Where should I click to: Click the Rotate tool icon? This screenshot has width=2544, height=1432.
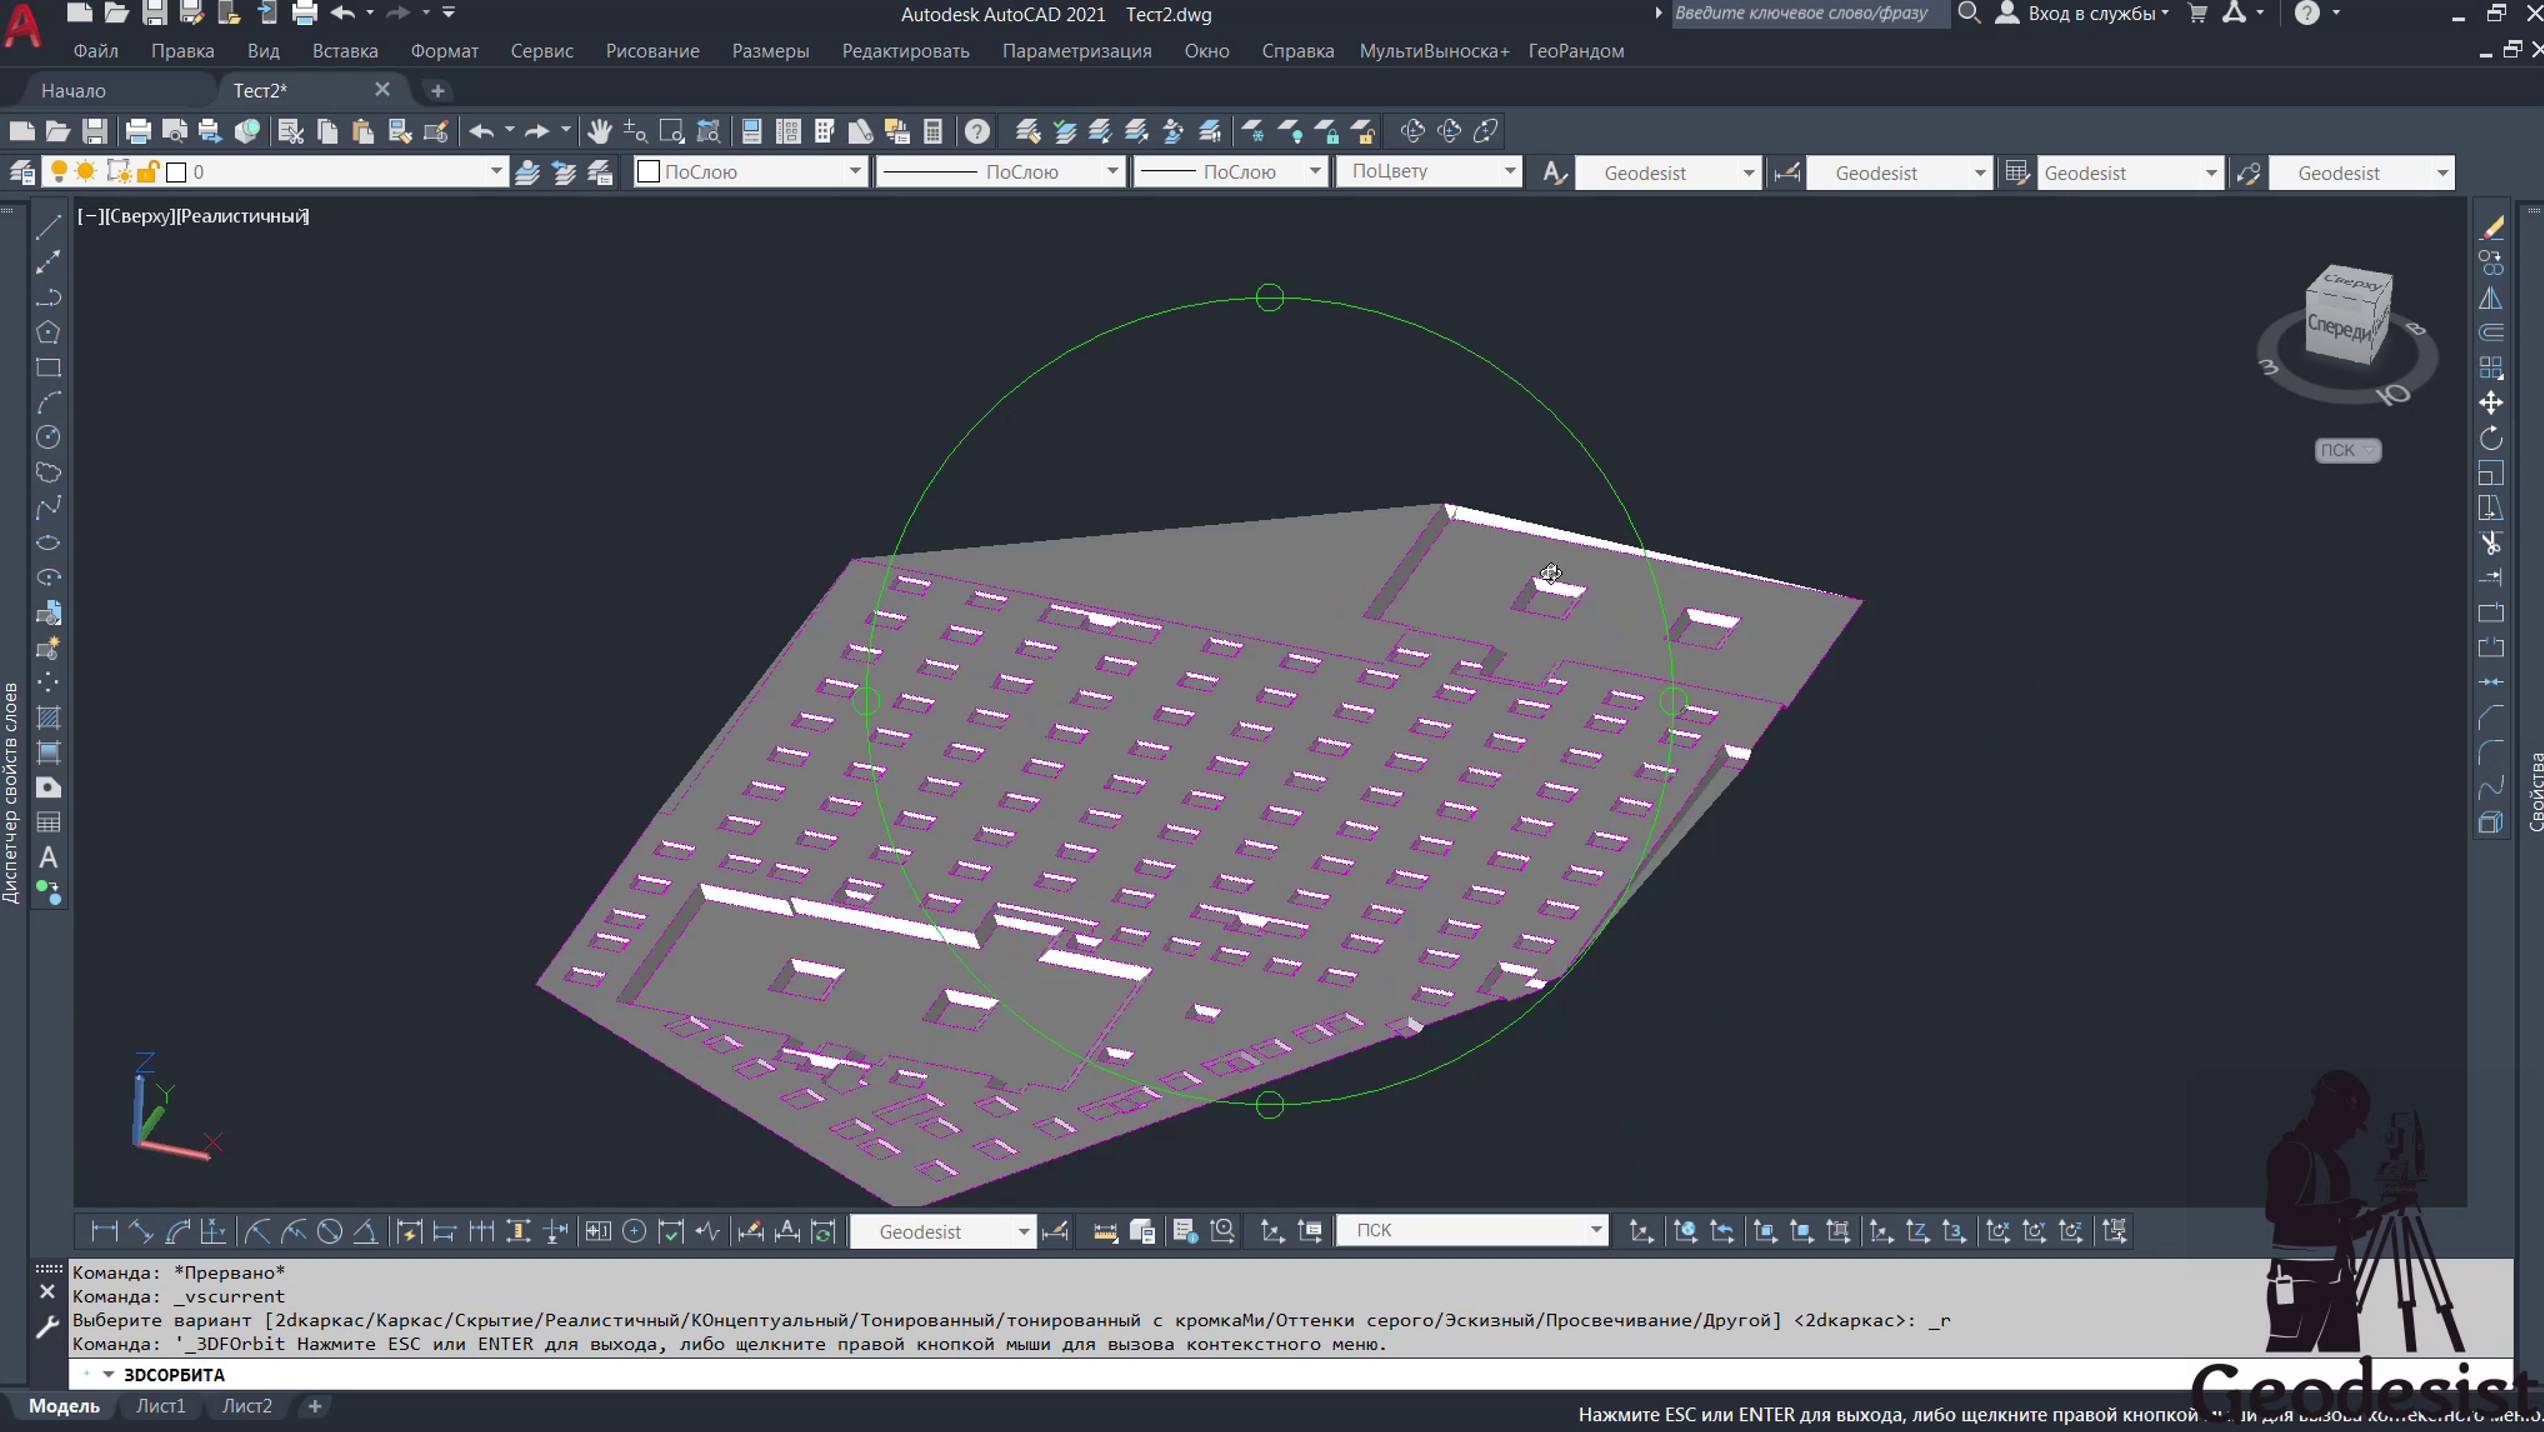pyautogui.click(x=2491, y=438)
